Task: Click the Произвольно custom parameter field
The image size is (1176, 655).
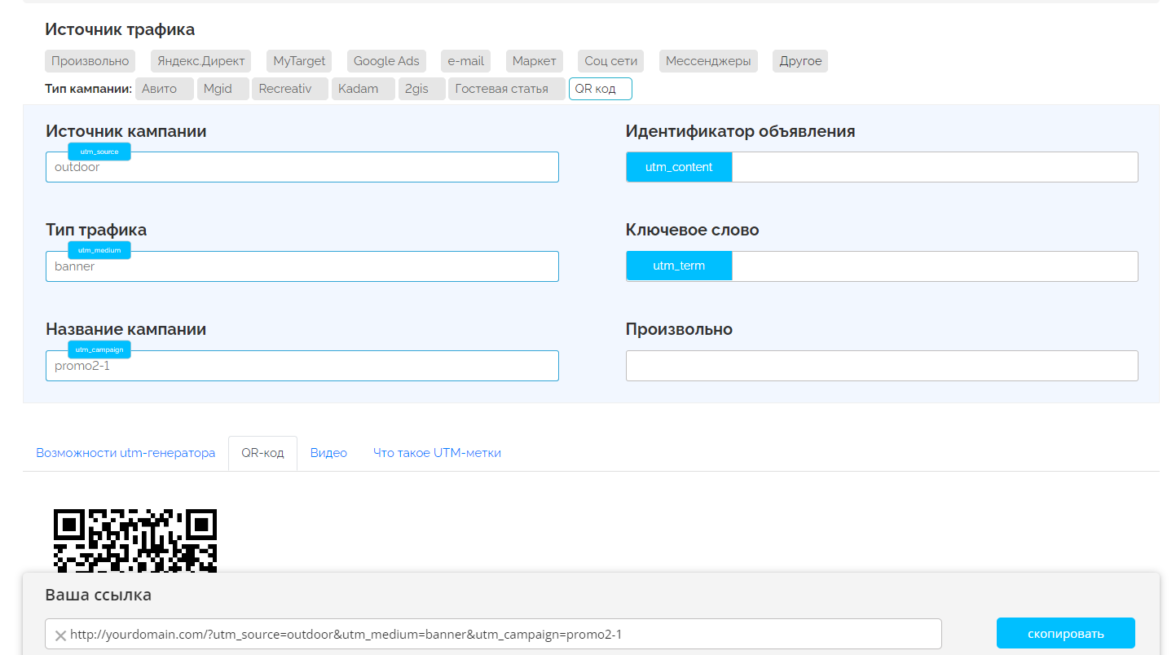Action: (881, 366)
